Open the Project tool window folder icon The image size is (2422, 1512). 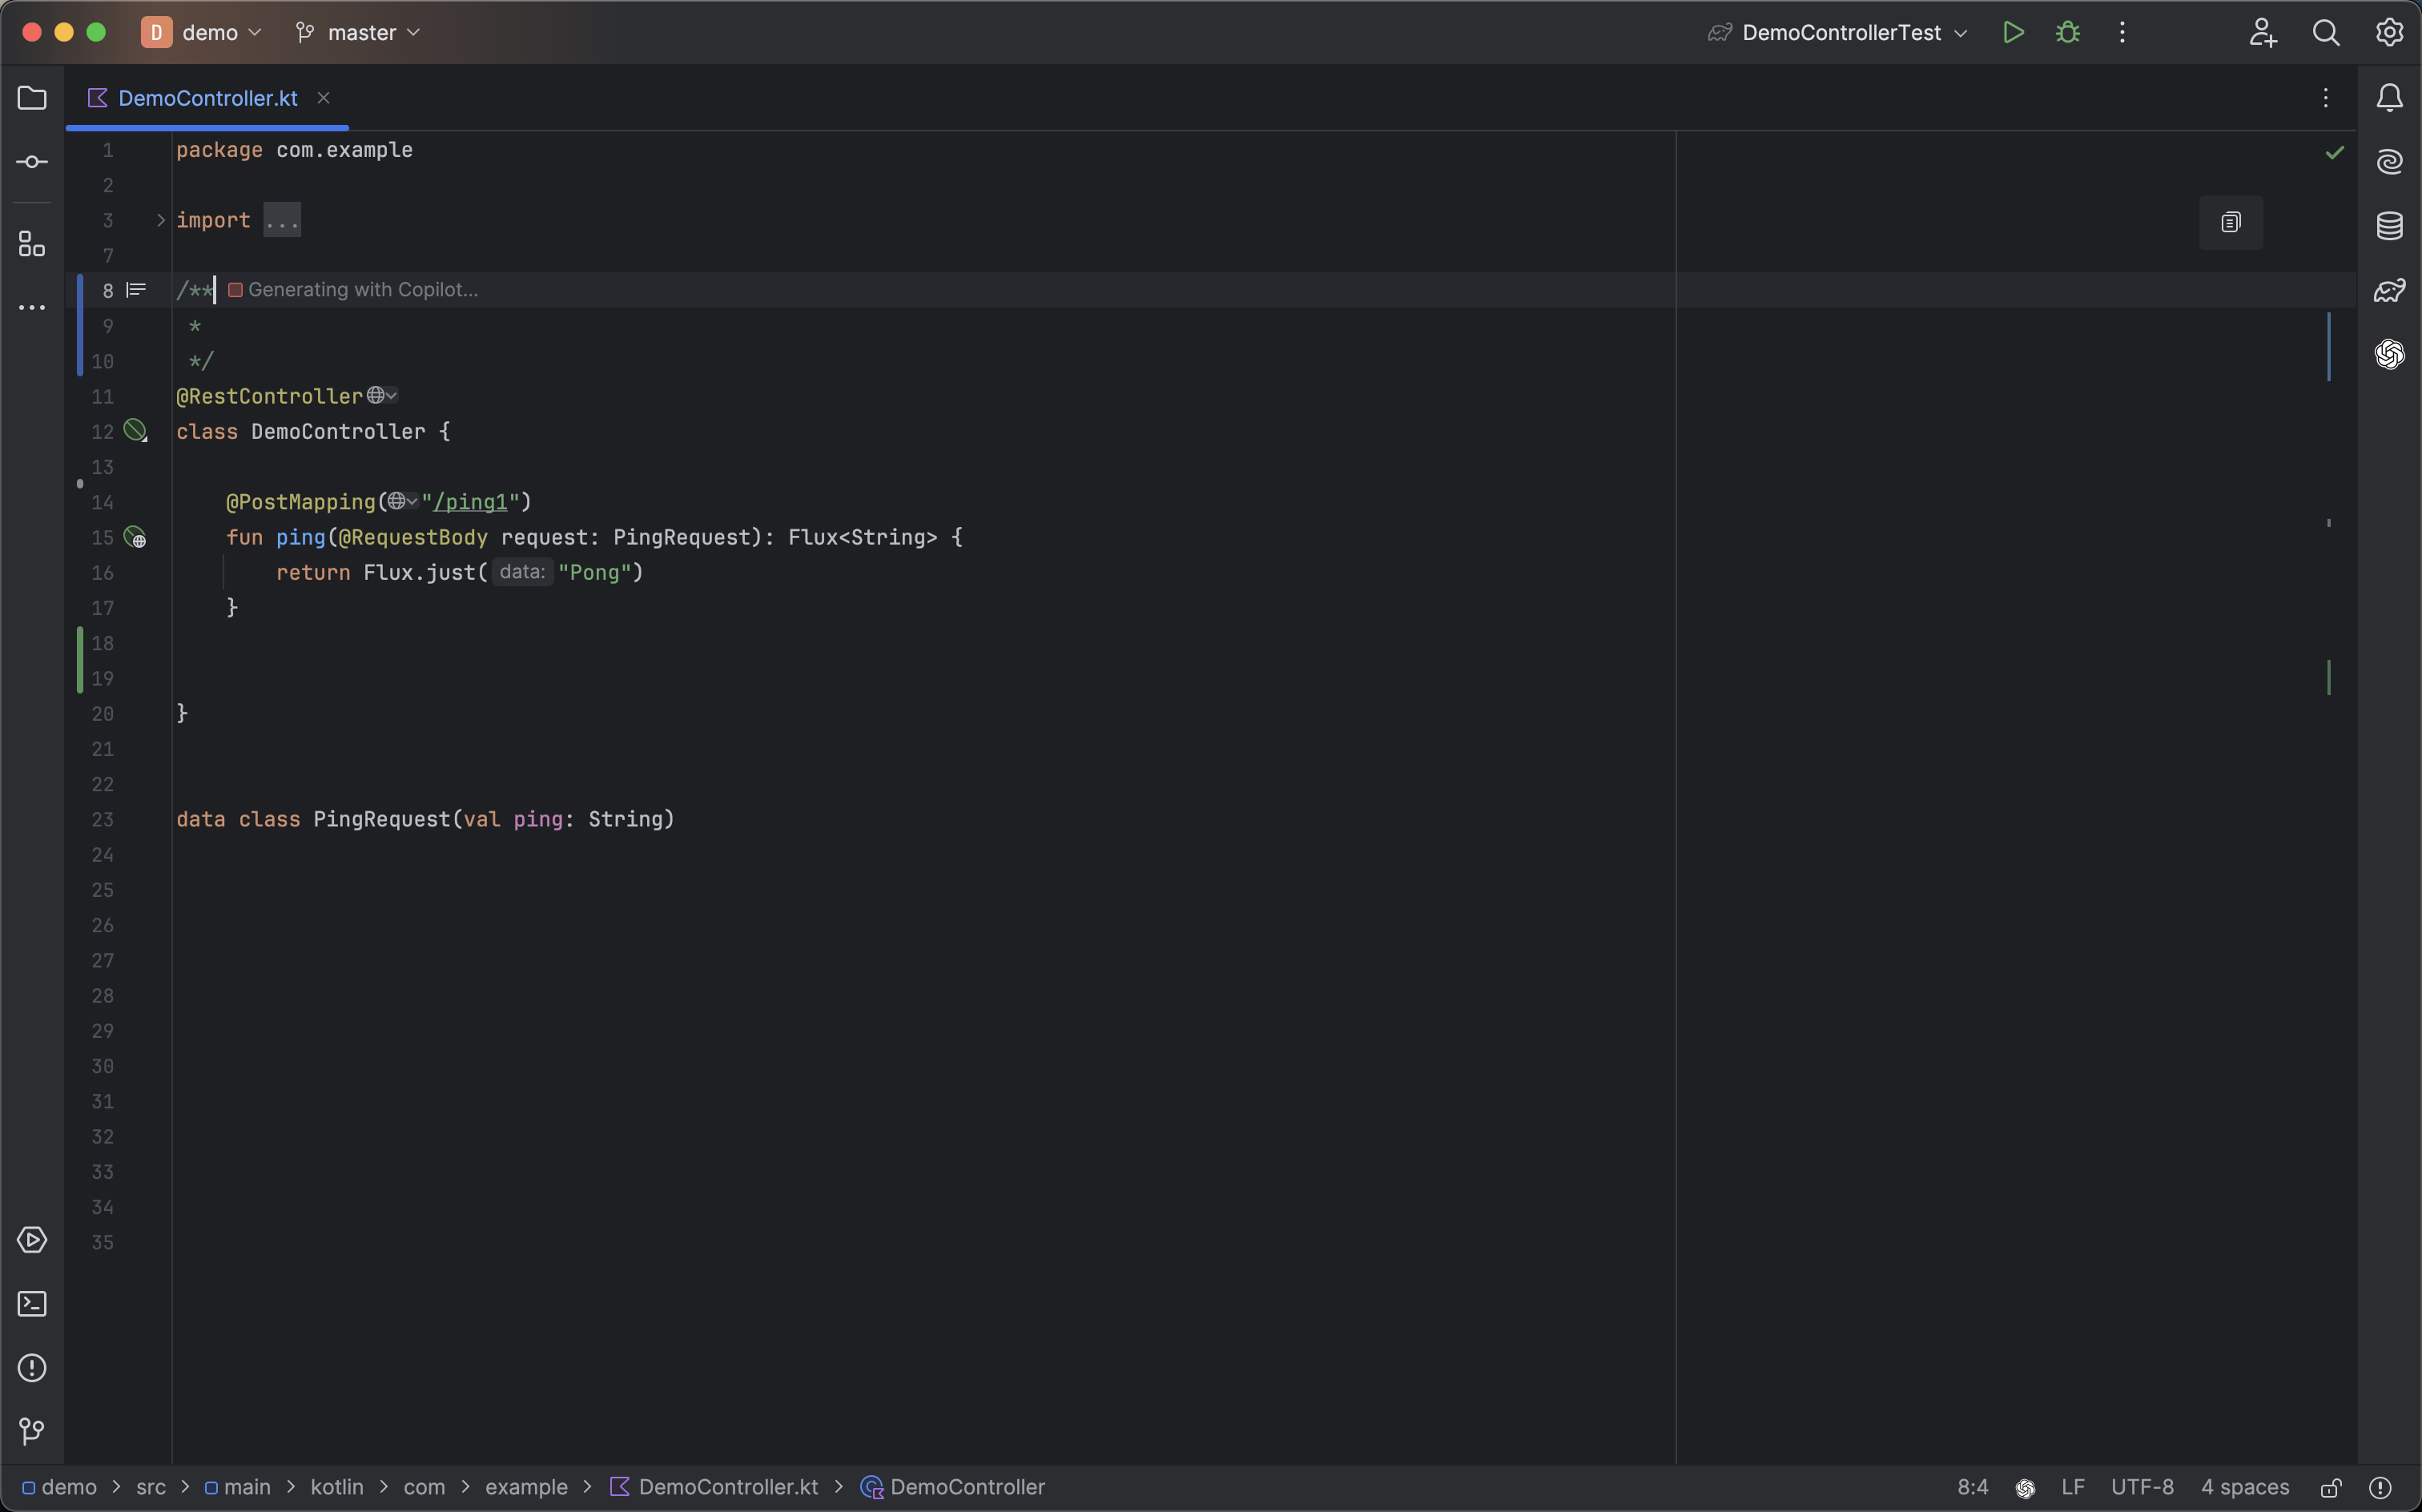32,98
